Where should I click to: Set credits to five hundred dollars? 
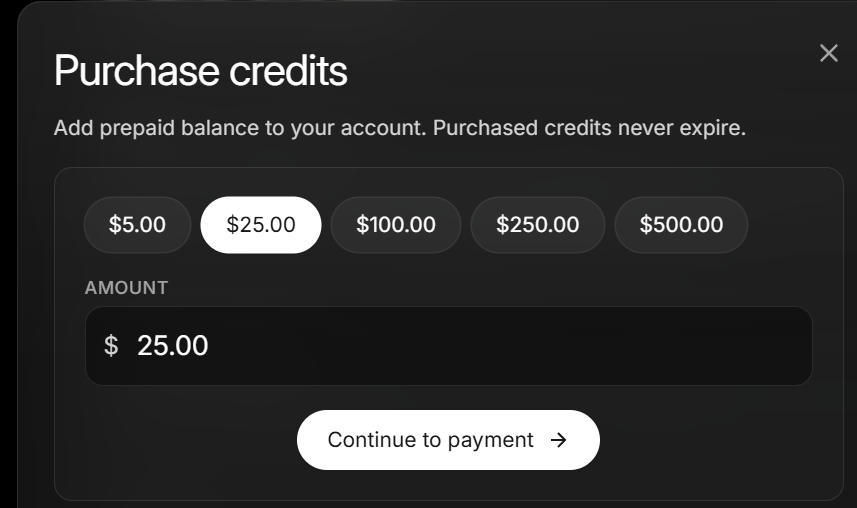click(x=681, y=225)
